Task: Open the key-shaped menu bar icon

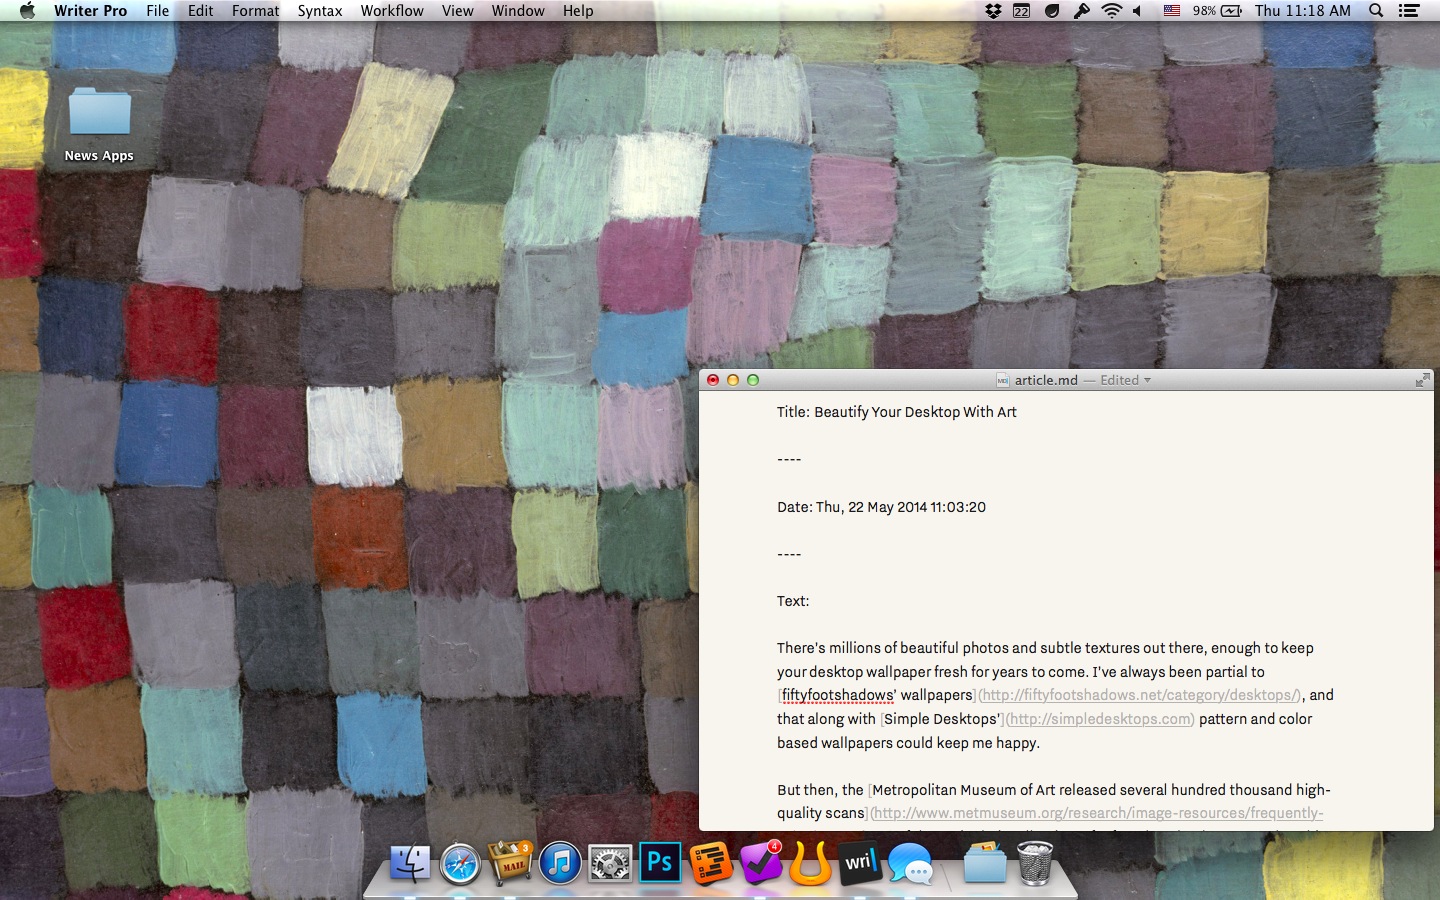Action: 1081,11
